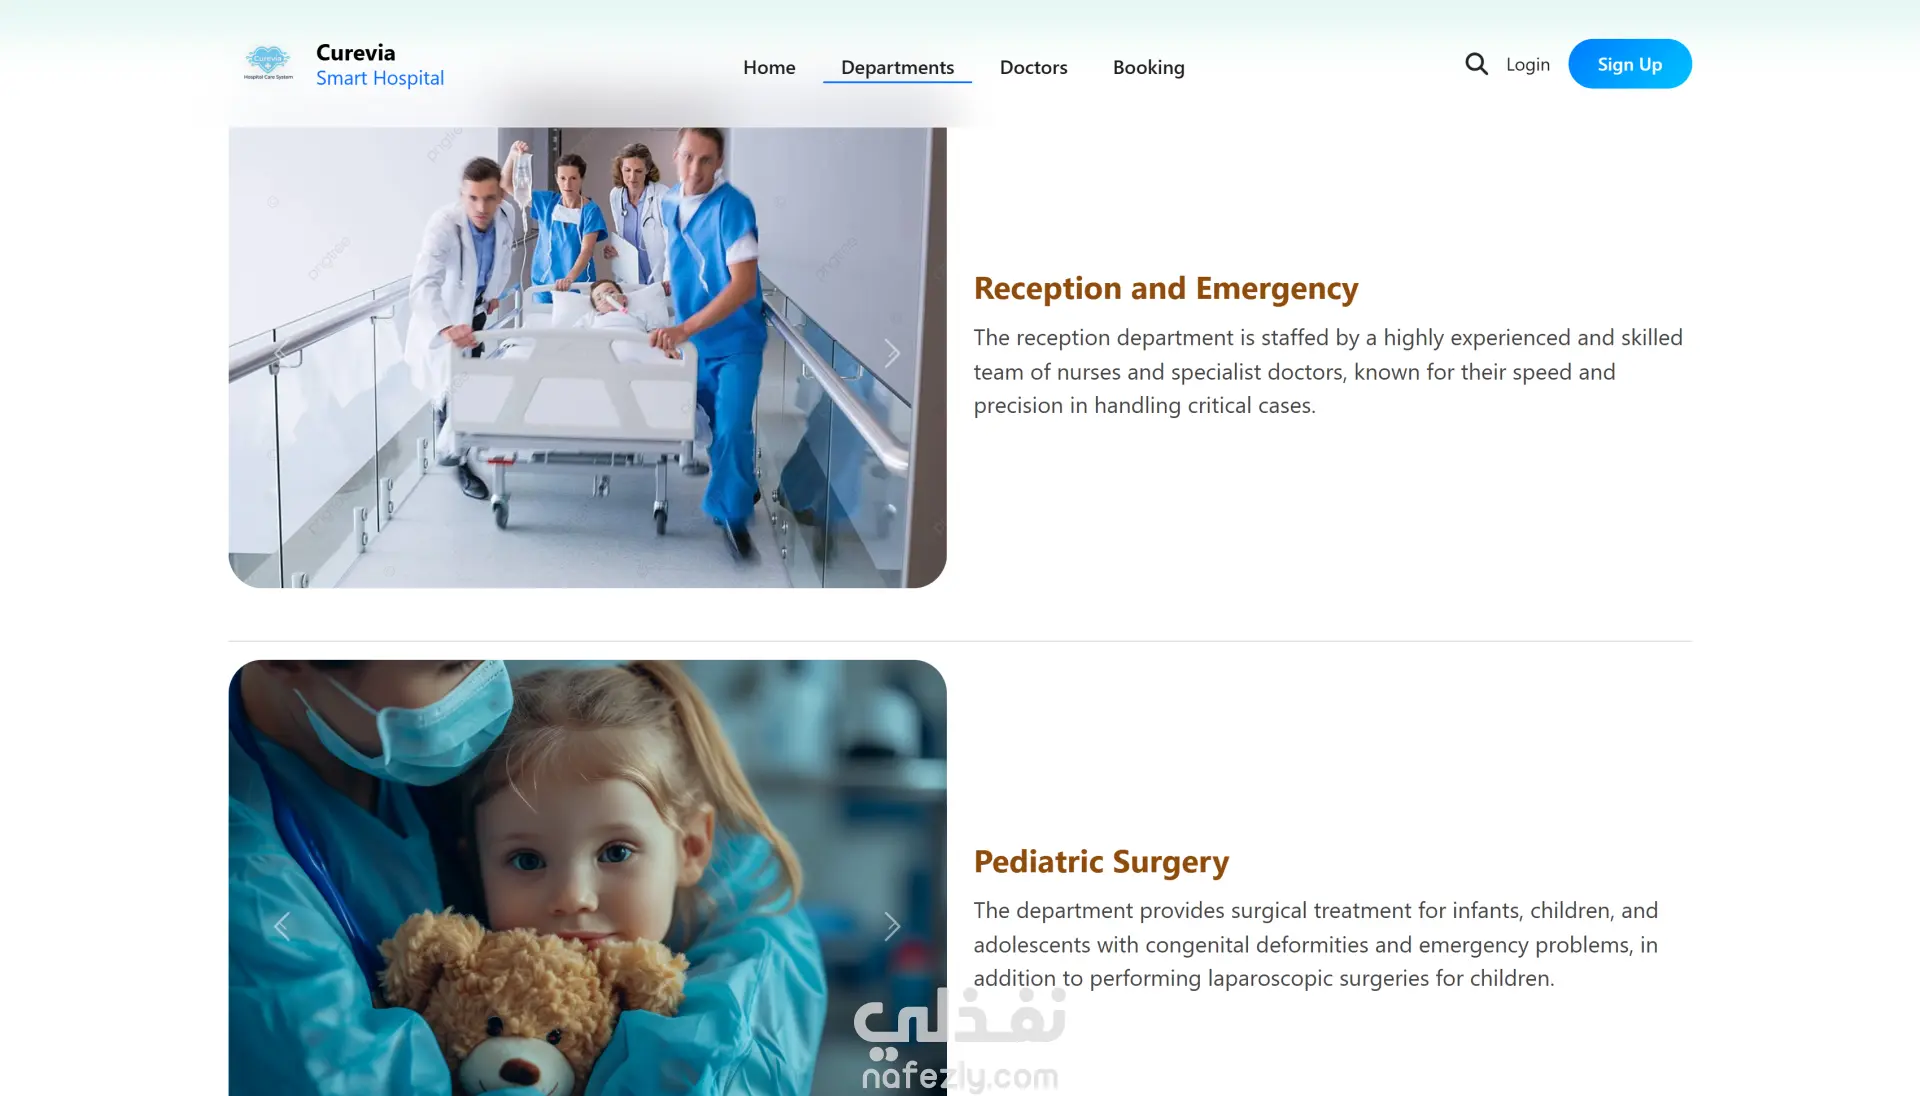Select the Departments nav tab
Screen dimensions: 1920x1096
pos(897,67)
